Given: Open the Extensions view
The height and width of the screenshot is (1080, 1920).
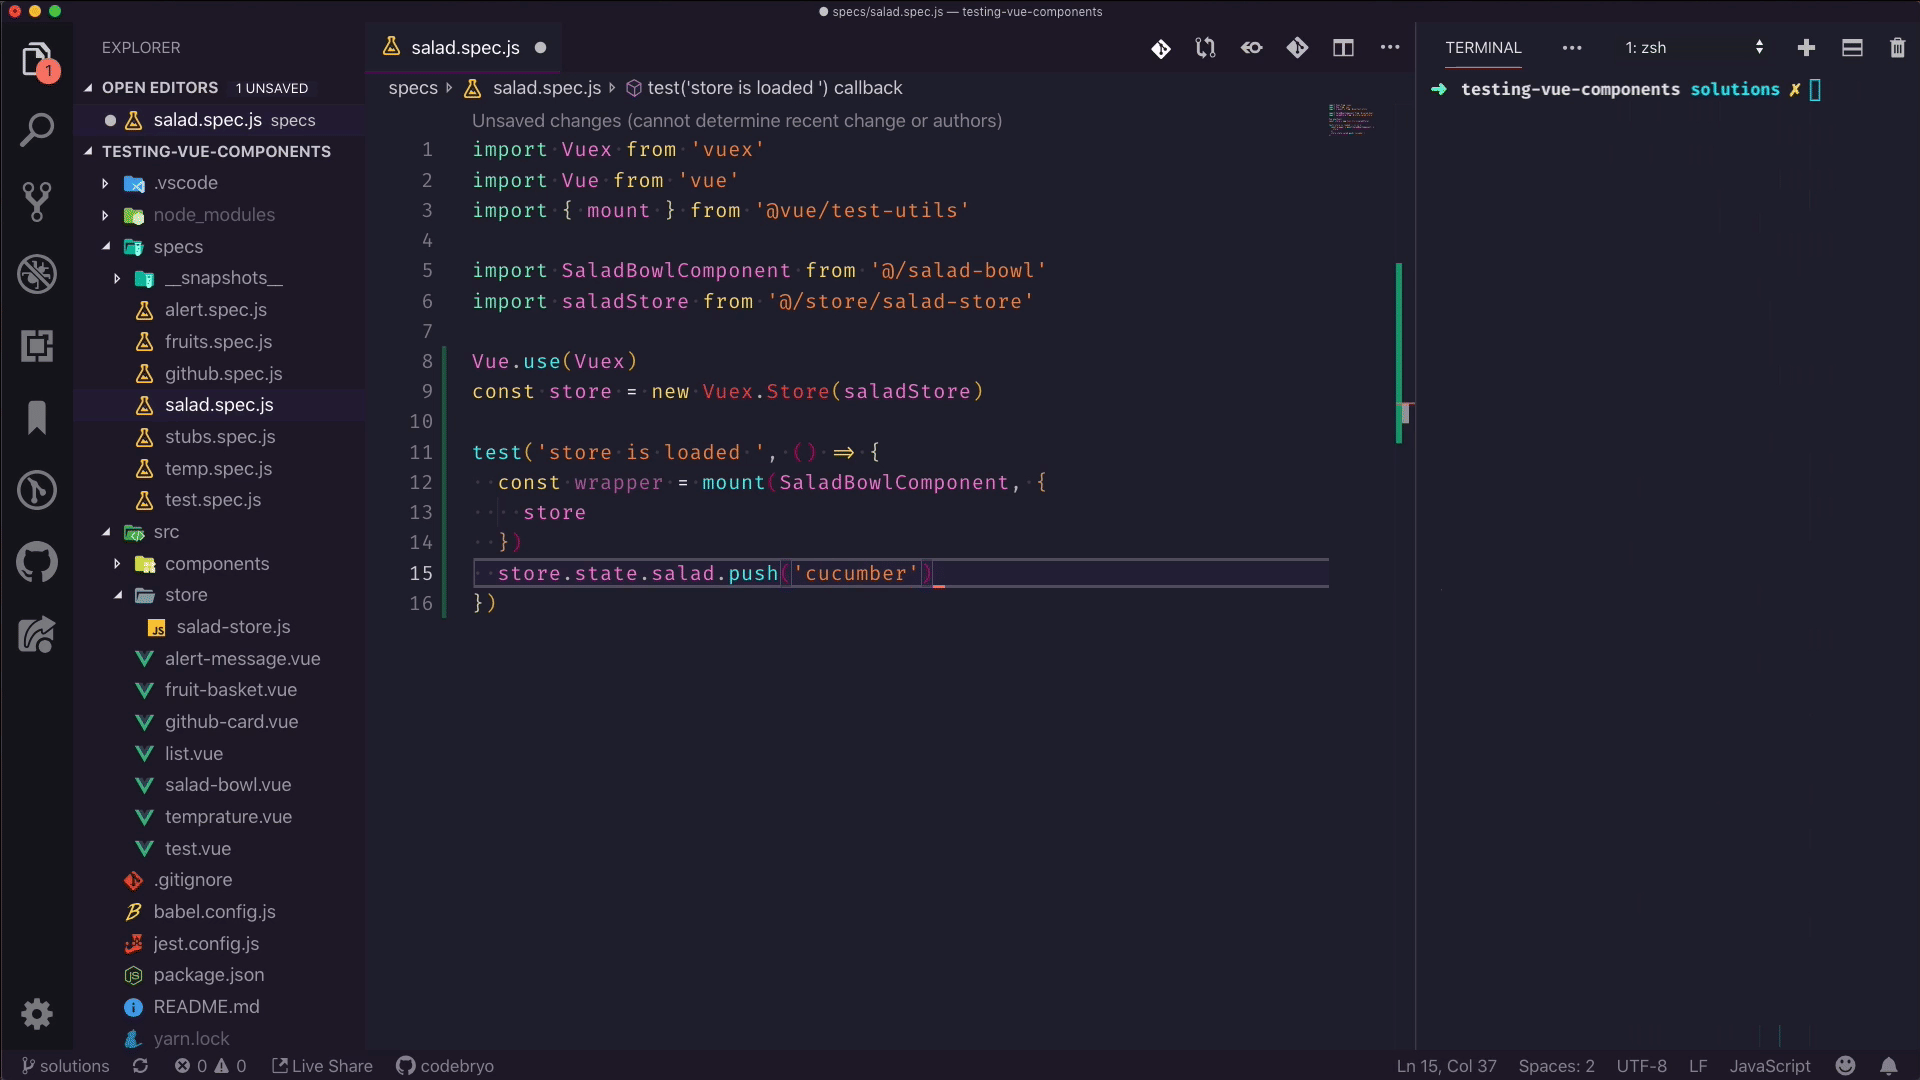Looking at the screenshot, I should (37, 346).
